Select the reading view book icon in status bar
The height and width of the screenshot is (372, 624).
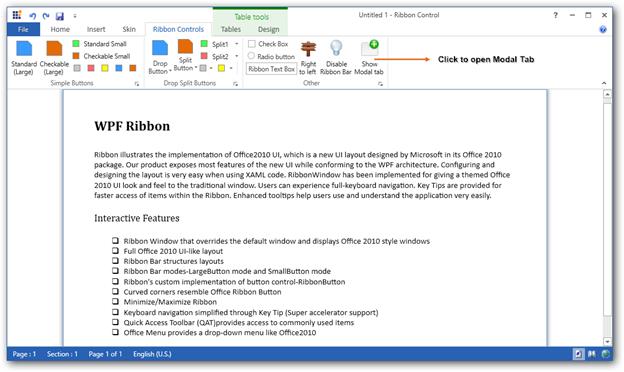(592, 354)
